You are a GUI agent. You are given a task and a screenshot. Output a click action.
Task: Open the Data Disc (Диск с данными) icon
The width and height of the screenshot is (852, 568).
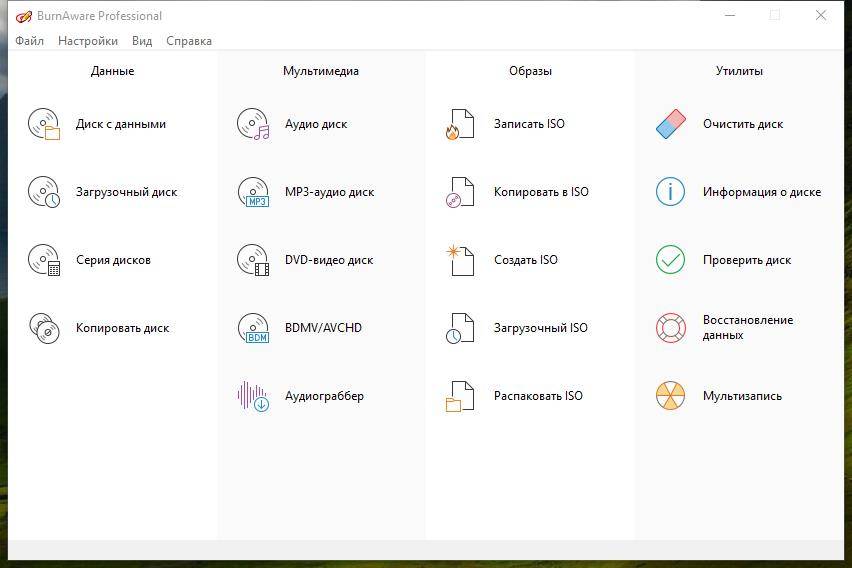pyautogui.click(x=44, y=124)
